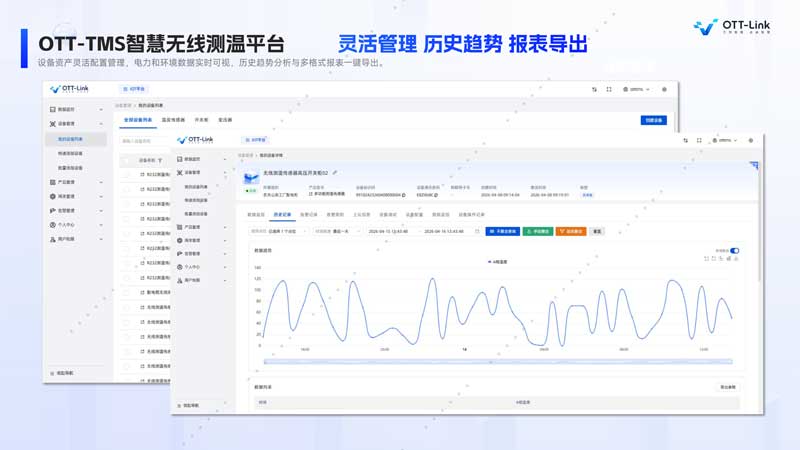This screenshot has width=800, height=450.
Task: Expand 数据监控 chevron in the front window sidebar
Action: 225,159
